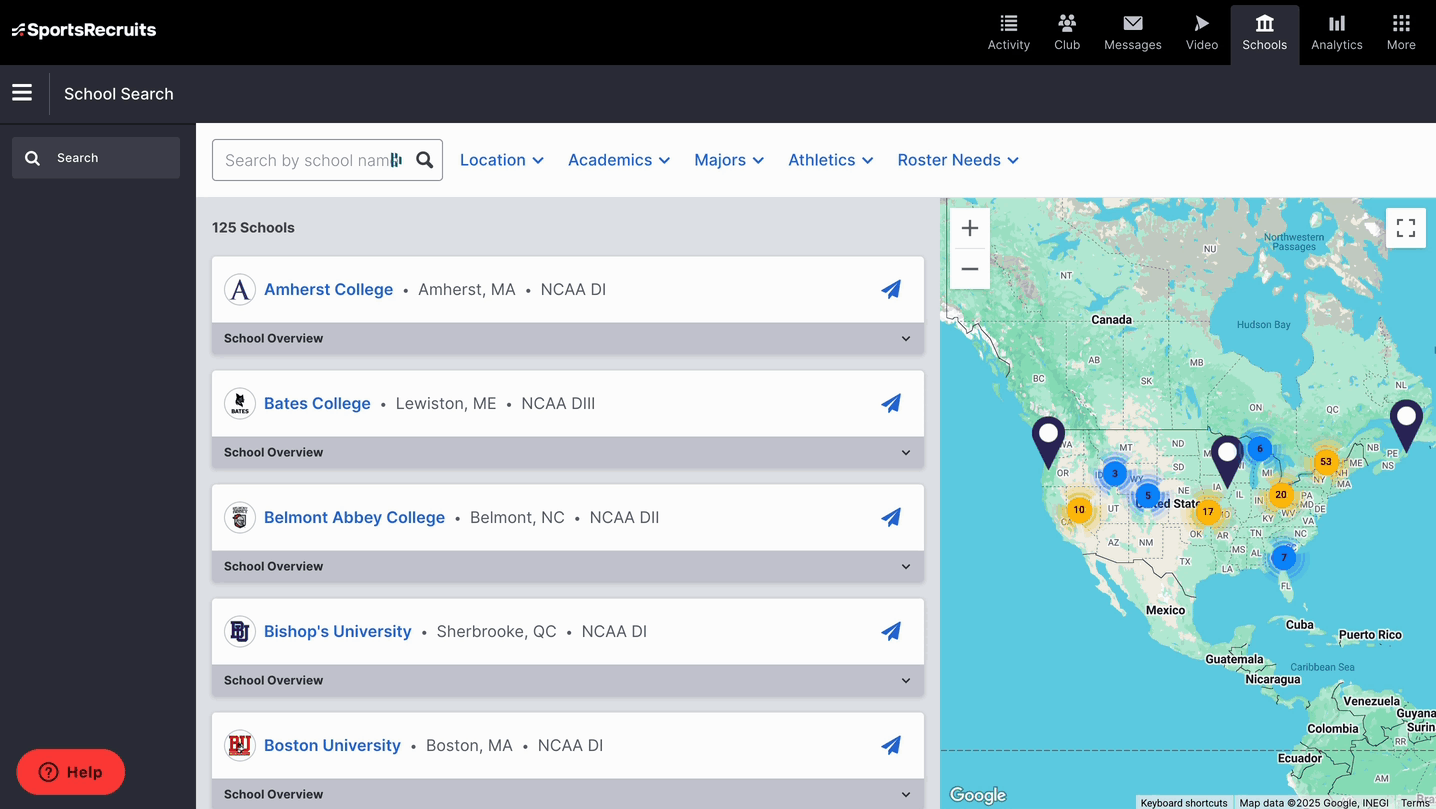Click the map cluster labeled 10

[x=1079, y=510]
